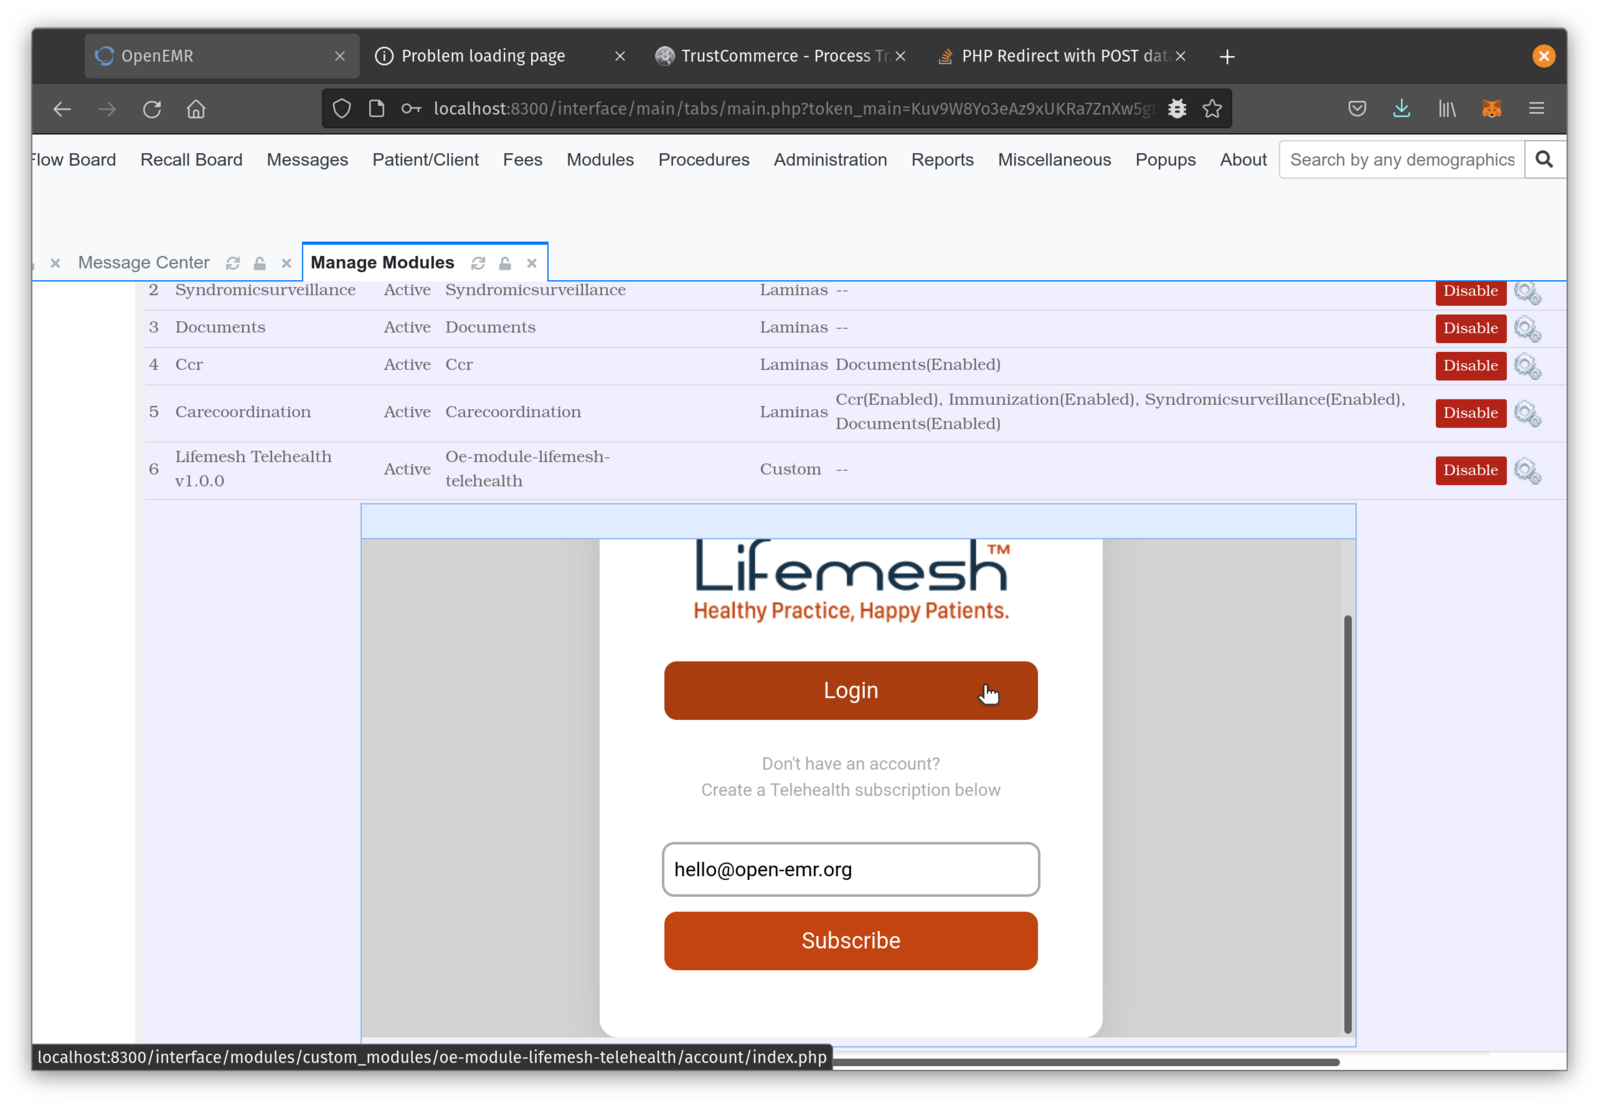The image size is (1599, 1106).
Task: Click the Lifemesh Login button
Action: (x=850, y=690)
